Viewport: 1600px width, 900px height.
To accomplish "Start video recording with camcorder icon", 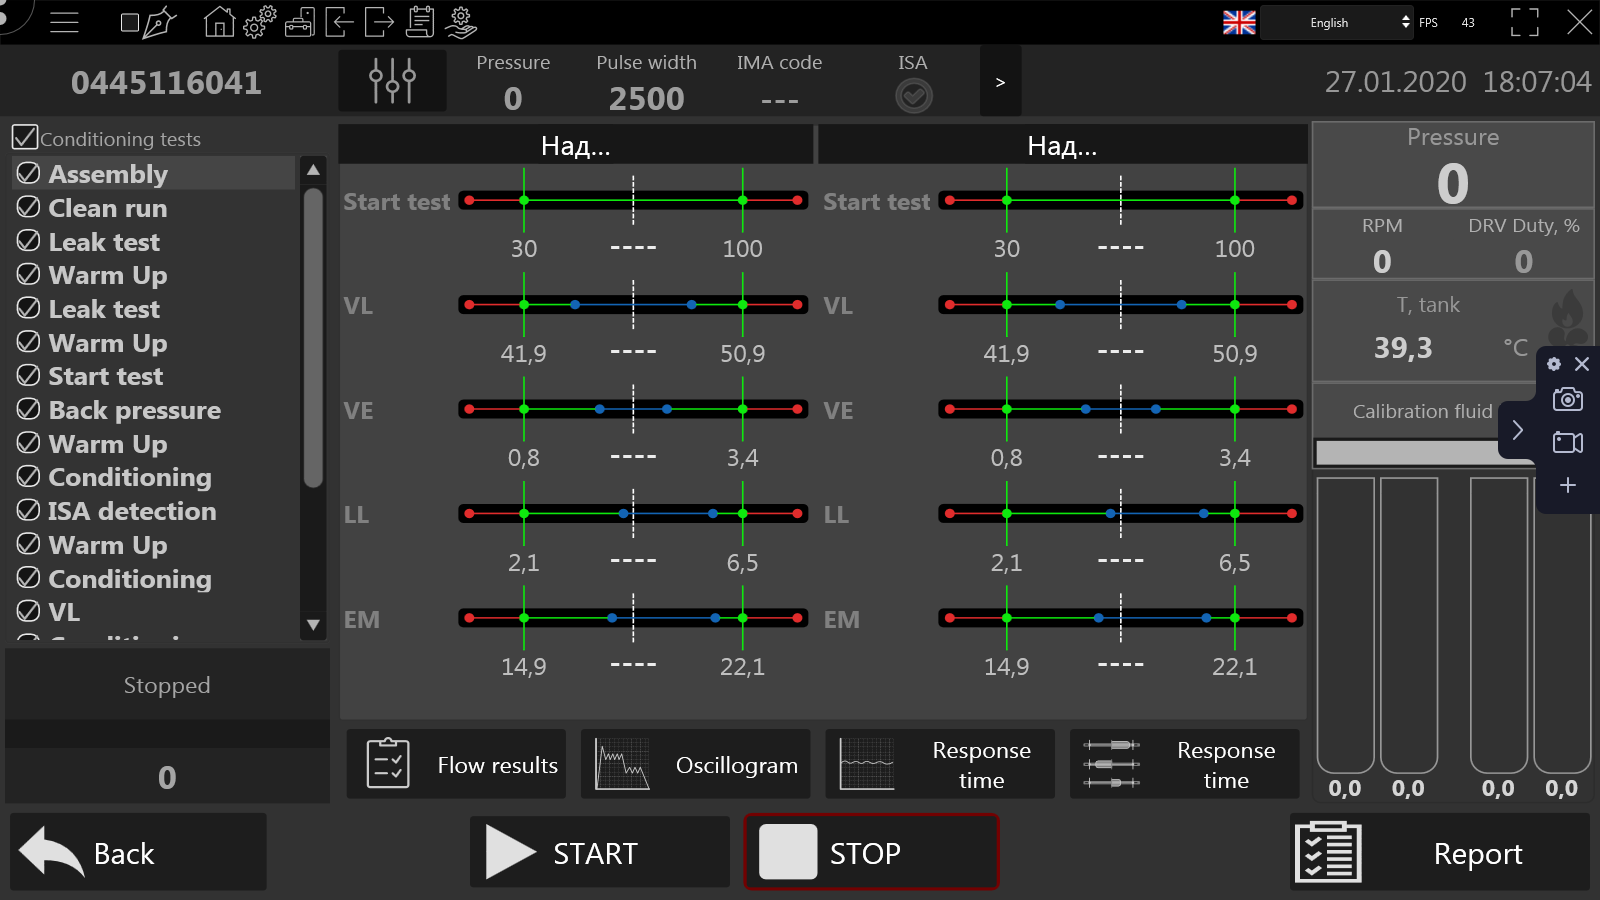I will (1567, 443).
